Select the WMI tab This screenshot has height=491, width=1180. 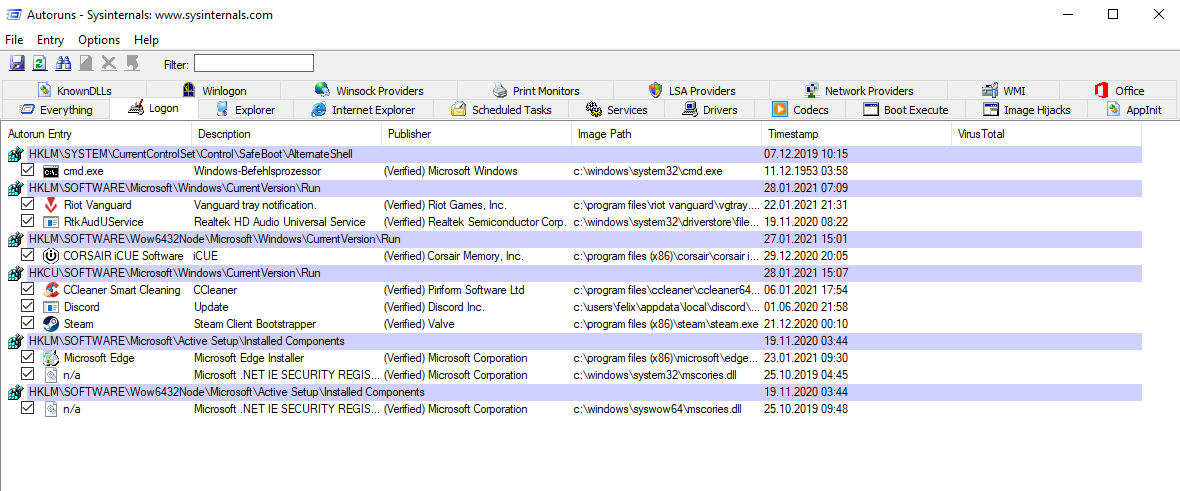[1004, 90]
